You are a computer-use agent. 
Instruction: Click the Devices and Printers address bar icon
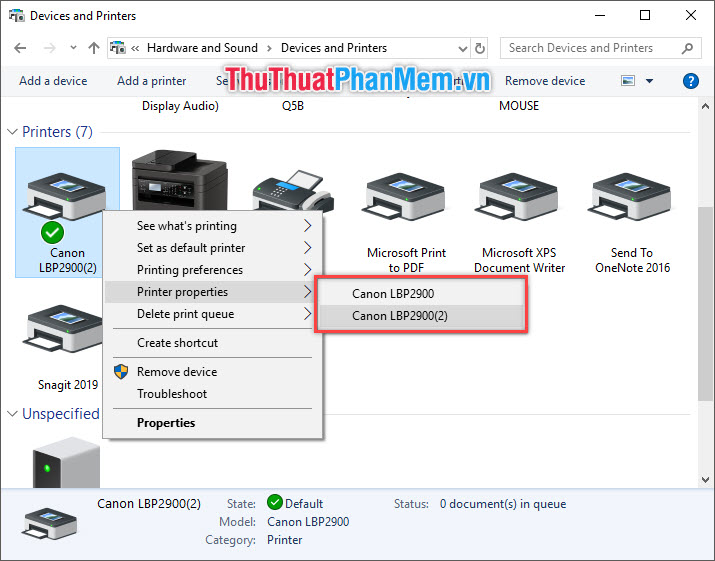click(118, 48)
